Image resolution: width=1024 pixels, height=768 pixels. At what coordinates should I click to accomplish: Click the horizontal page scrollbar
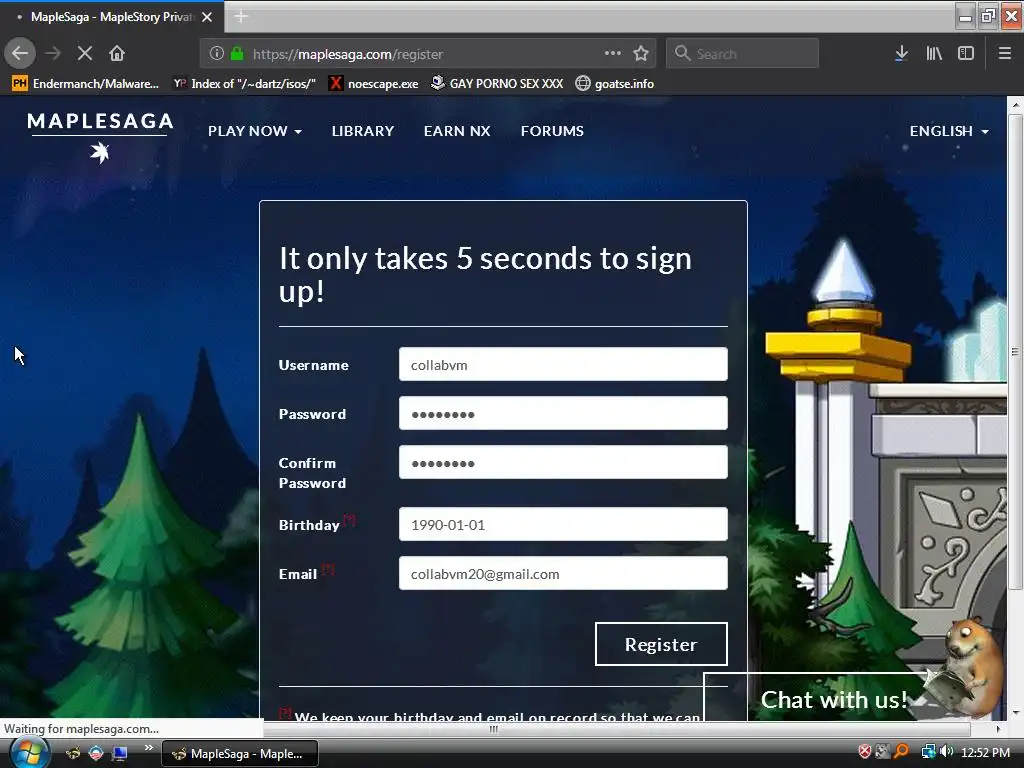coord(493,729)
